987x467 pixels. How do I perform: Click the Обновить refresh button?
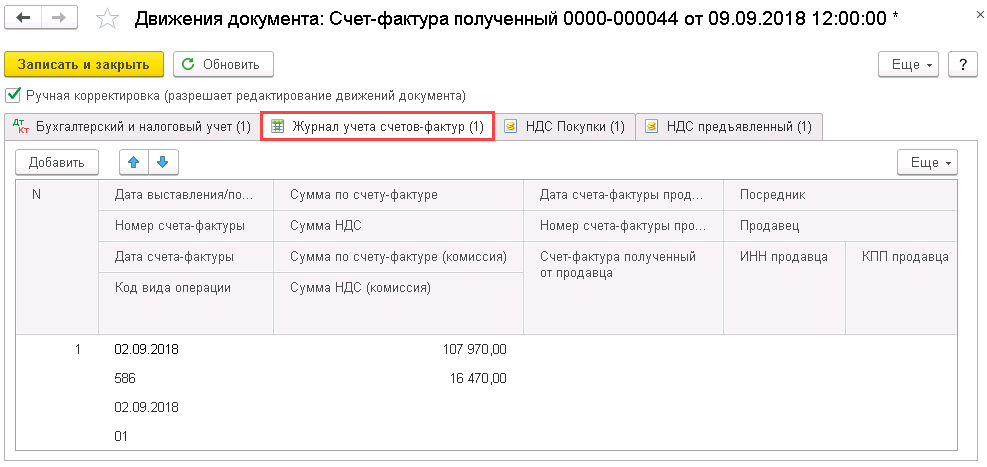point(223,64)
